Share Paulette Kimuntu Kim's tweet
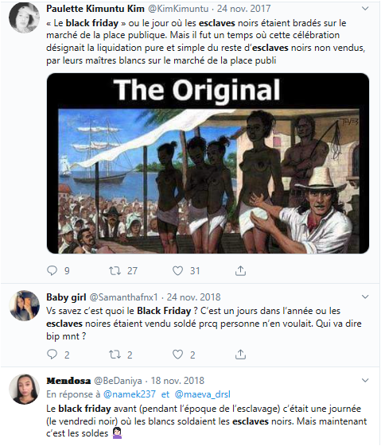Image resolution: width=381 pixels, height=446 pixels. click(x=240, y=270)
